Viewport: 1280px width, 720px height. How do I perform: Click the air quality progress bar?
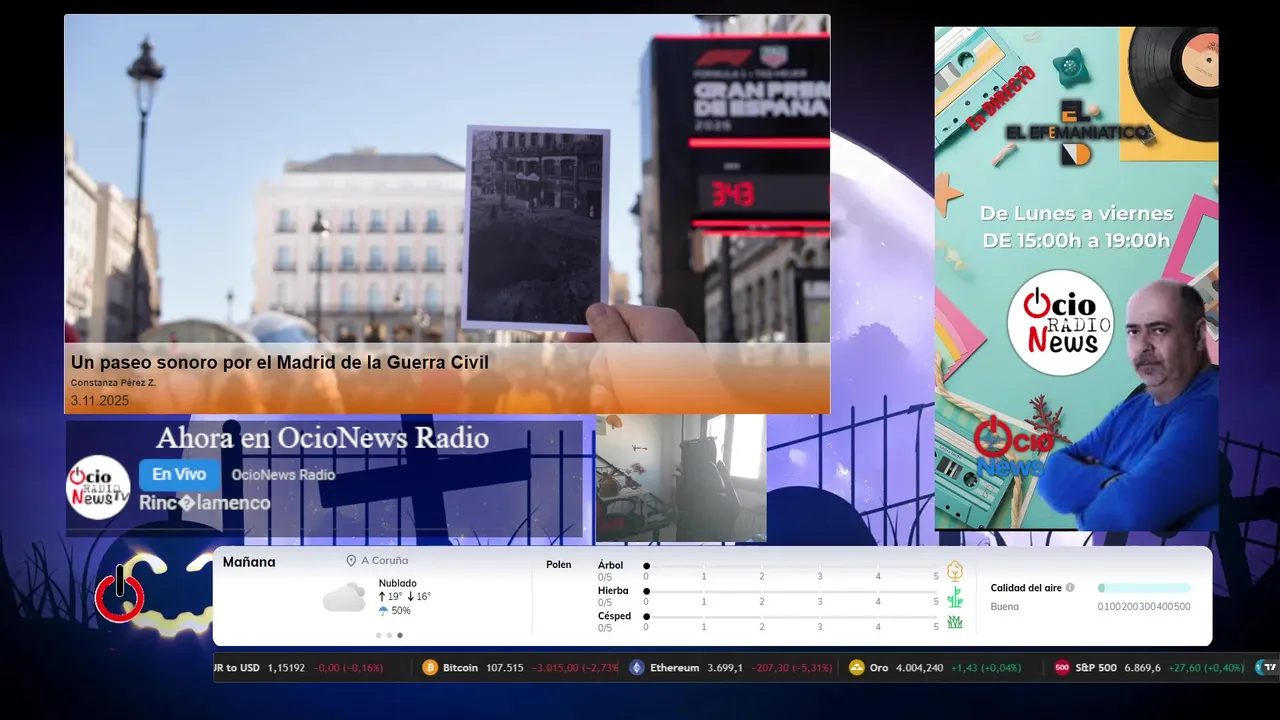(1144, 588)
